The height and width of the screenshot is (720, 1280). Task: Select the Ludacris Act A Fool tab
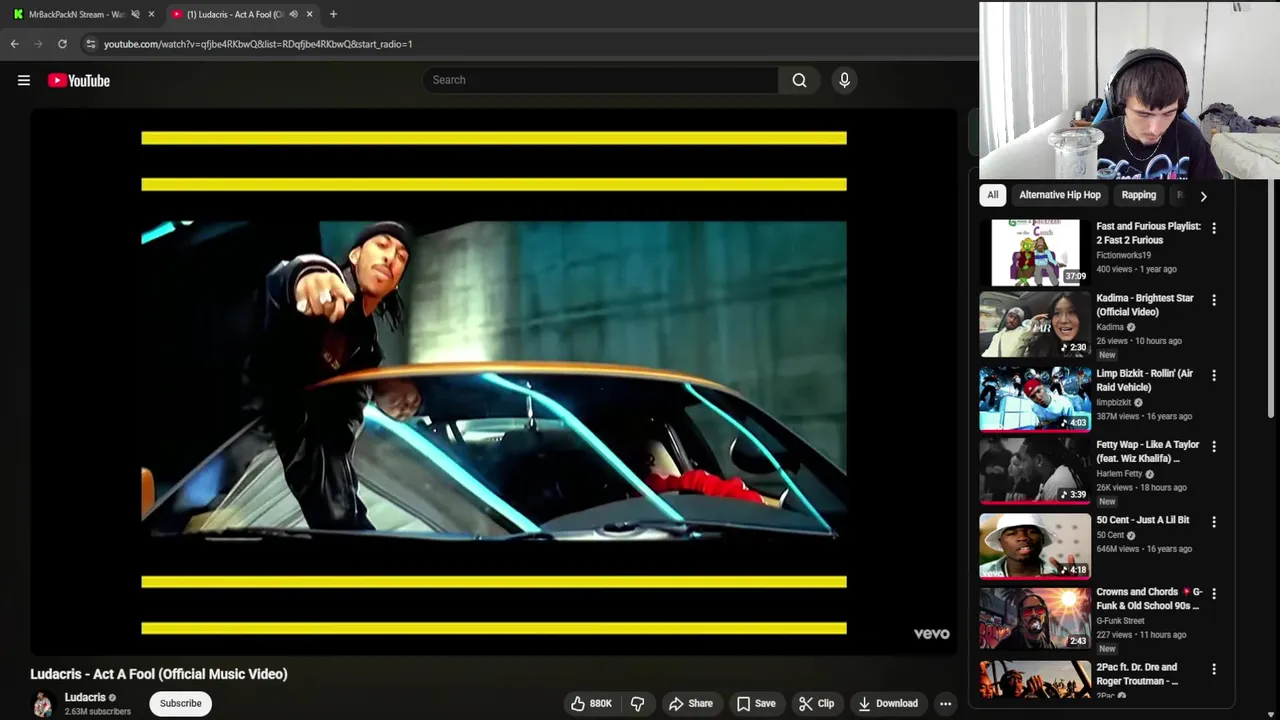235,14
